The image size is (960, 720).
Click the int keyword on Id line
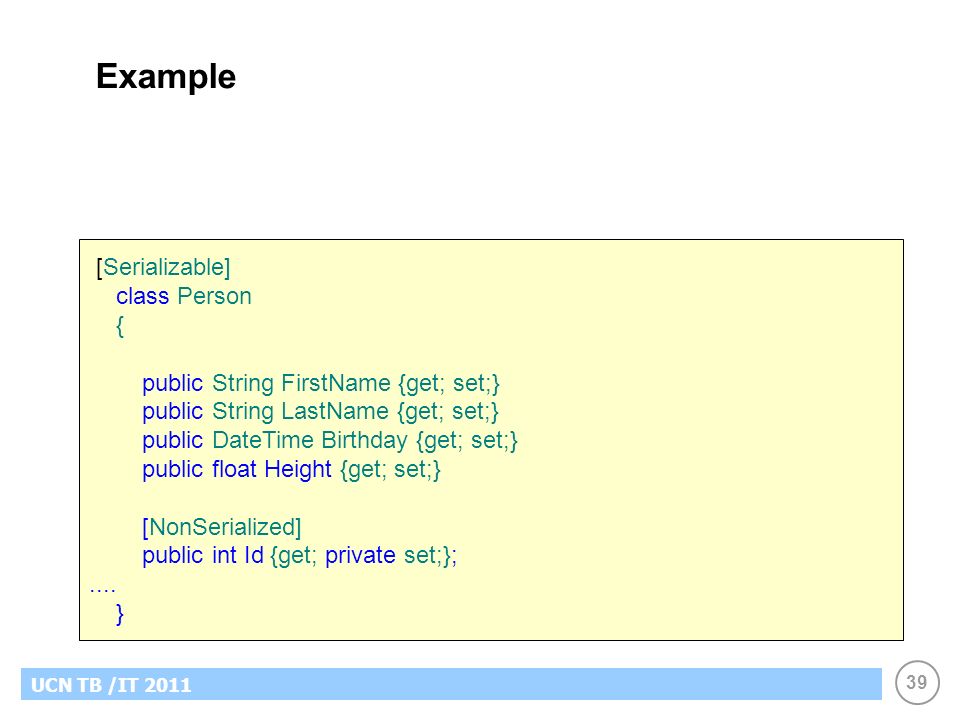point(224,555)
